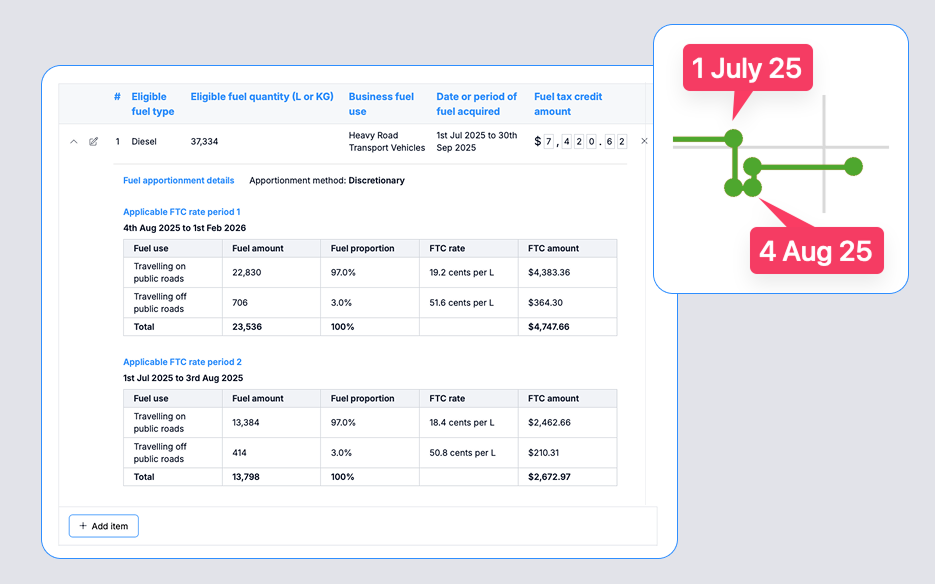Click the Add item button

tap(104, 526)
